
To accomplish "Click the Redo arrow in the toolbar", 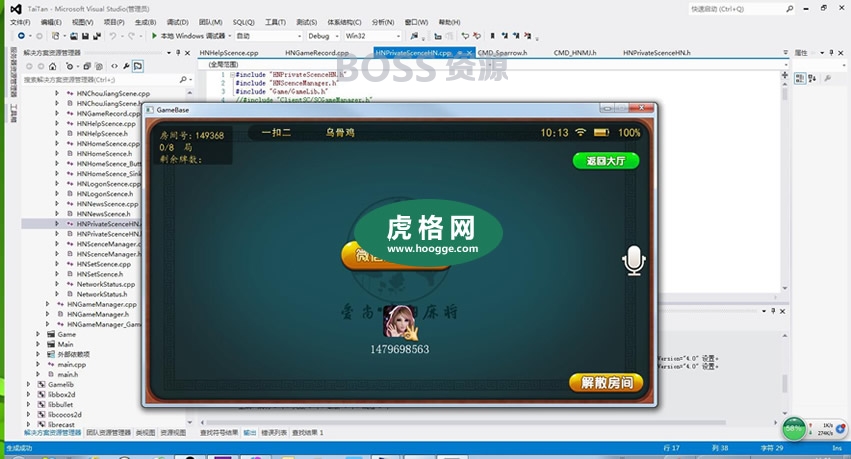I will pyautogui.click(x=131, y=36).
